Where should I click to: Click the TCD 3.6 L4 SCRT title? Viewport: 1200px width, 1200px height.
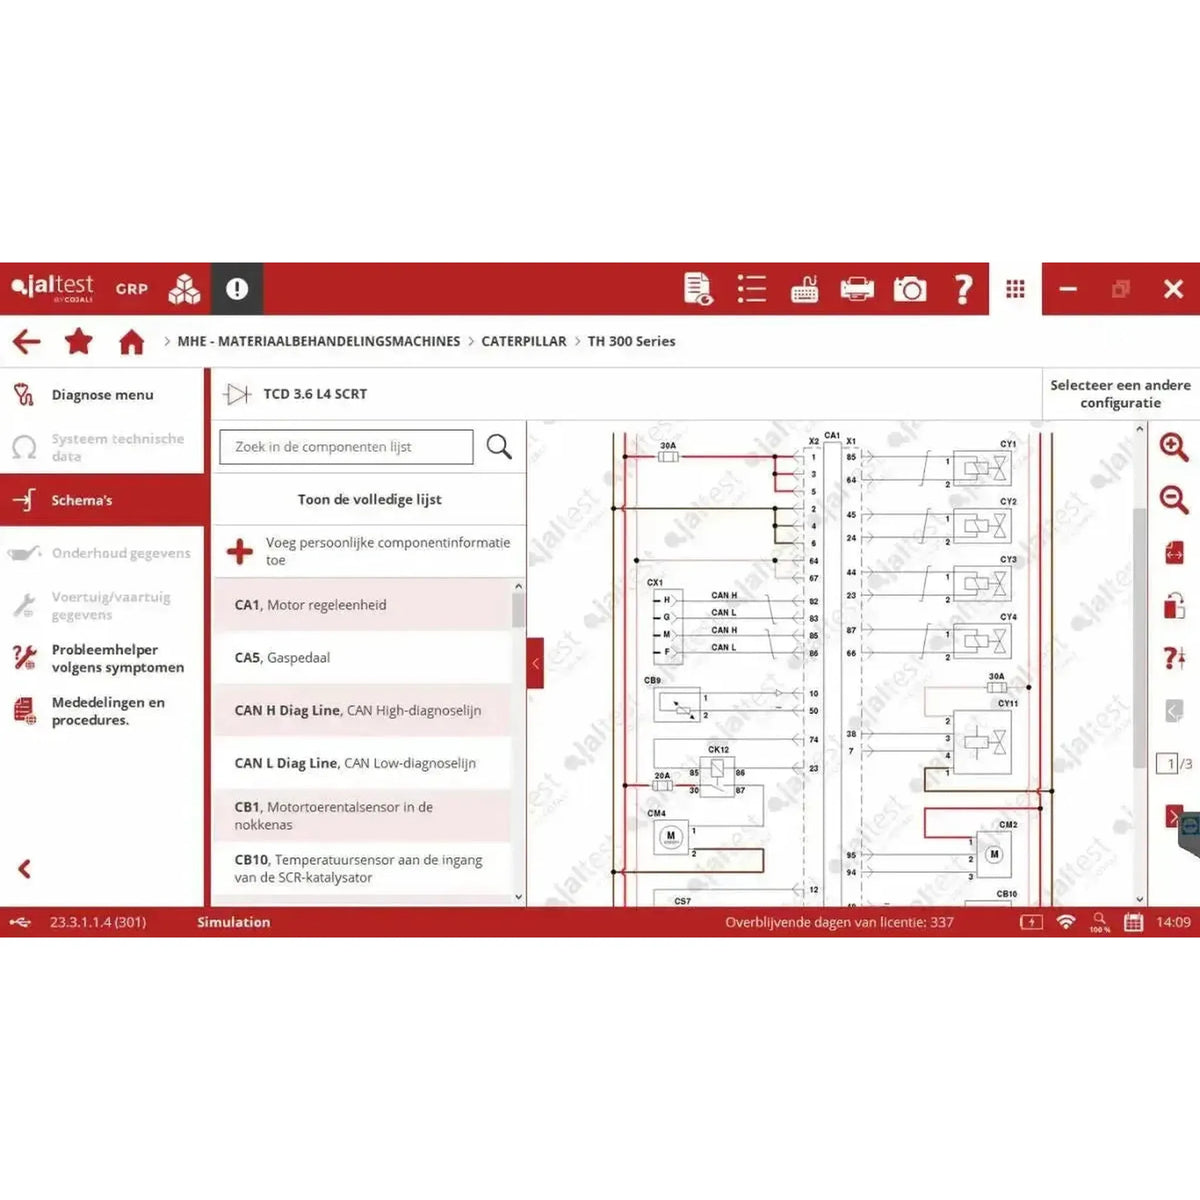[315, 394]
